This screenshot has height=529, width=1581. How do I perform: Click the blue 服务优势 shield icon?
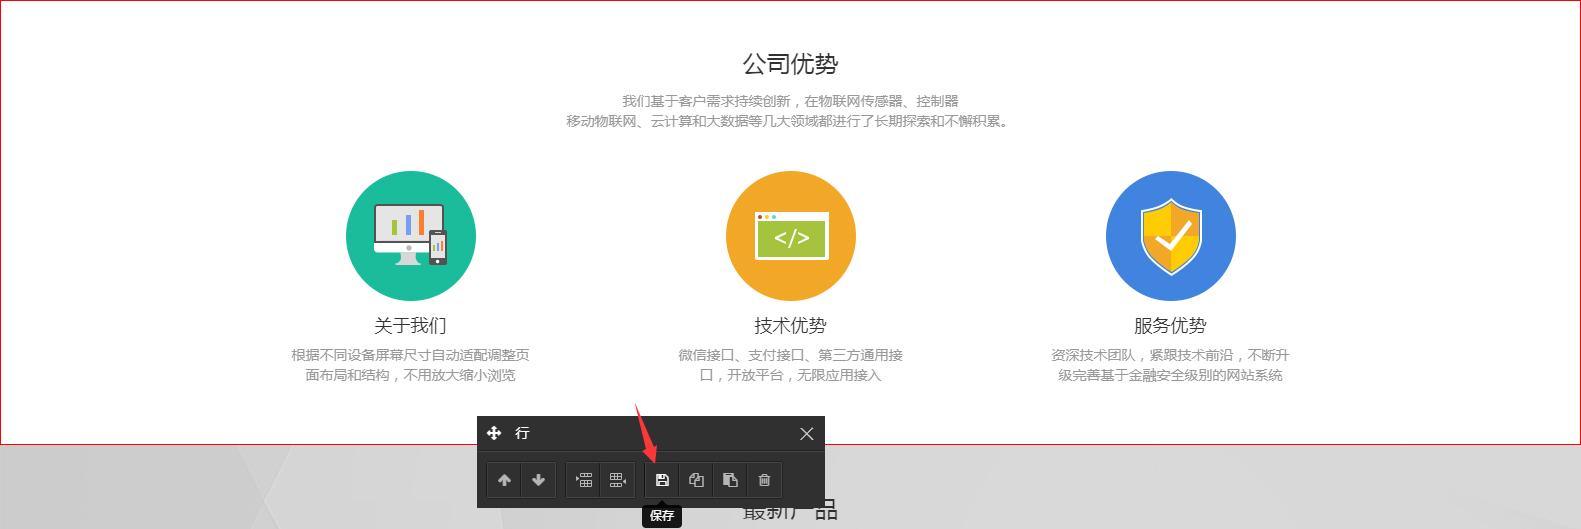click(1170, 236)
